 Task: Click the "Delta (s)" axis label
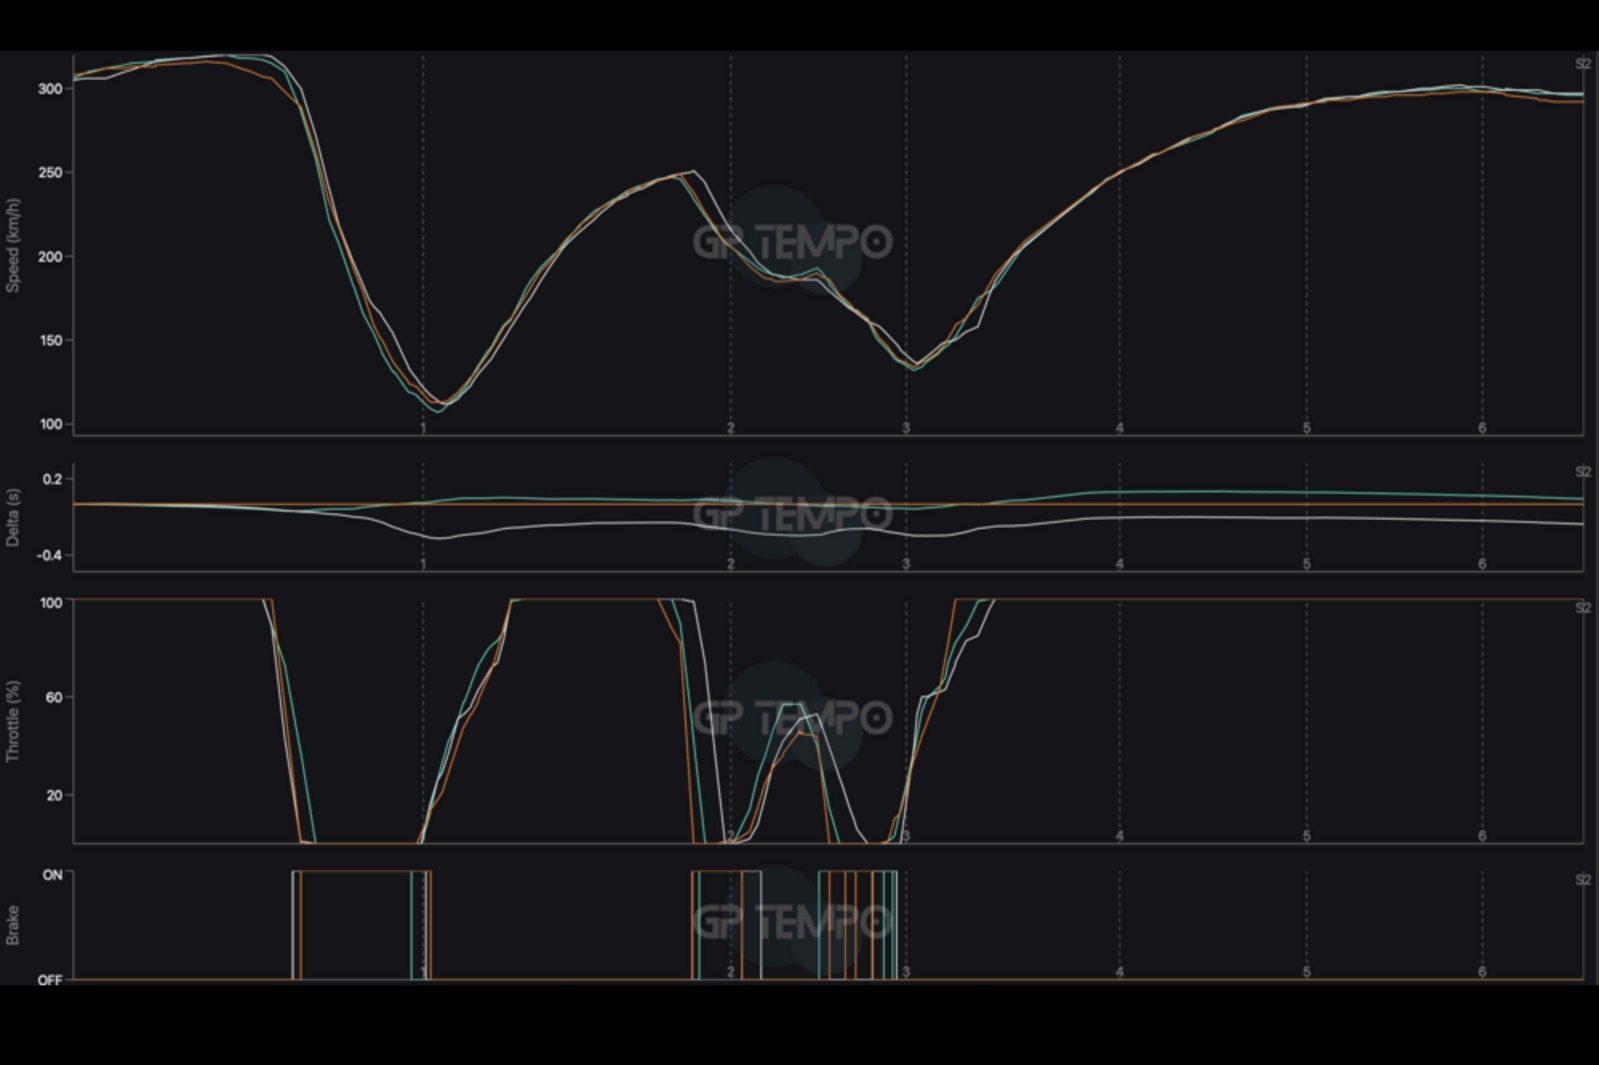[x=13, y=517]
